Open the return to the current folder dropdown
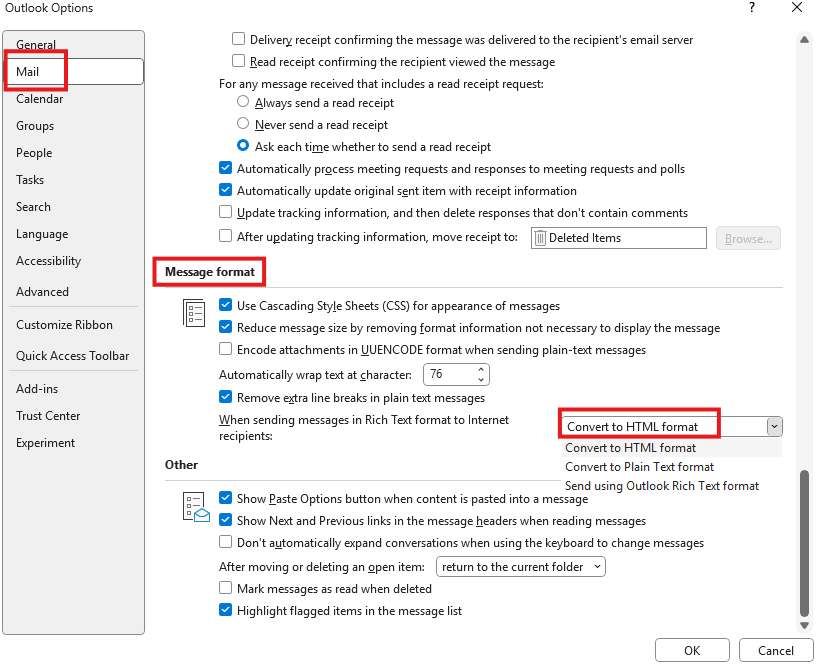The image size is (819, 668). [521, 567]
